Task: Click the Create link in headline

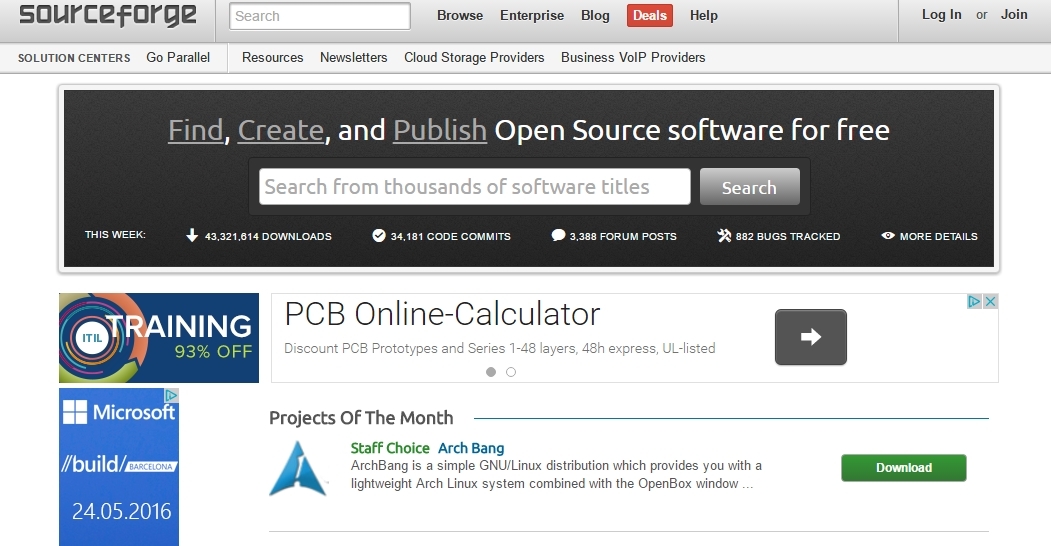Action: coord(281,130)
